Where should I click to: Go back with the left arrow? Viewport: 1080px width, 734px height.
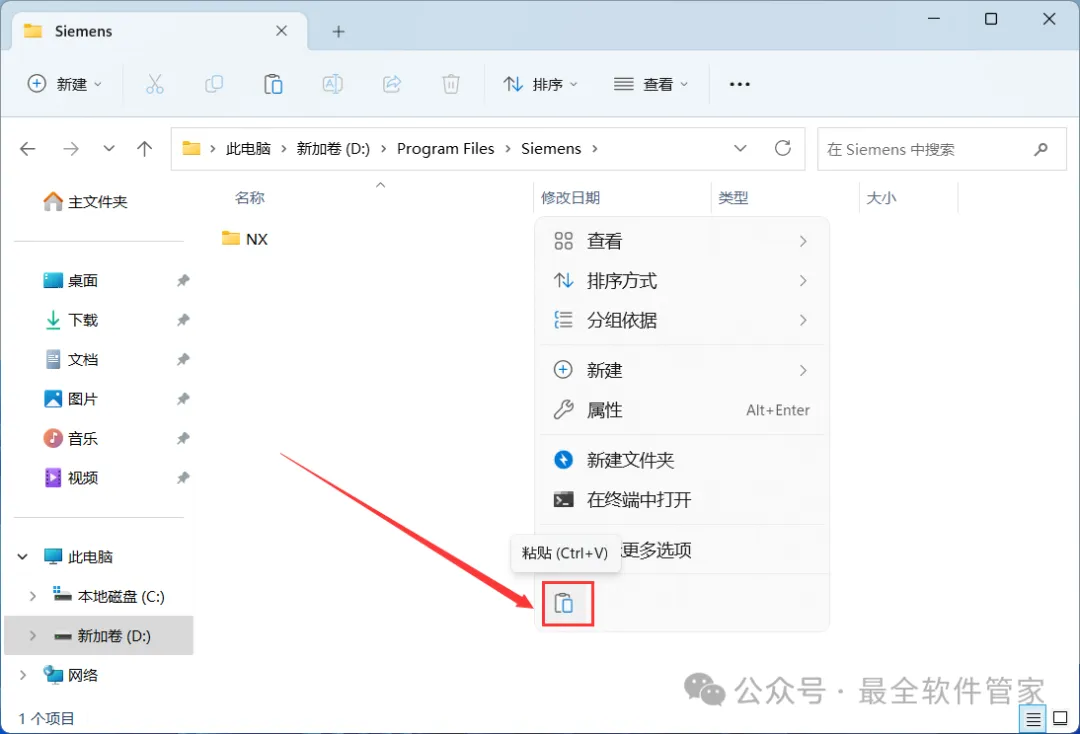28,149
